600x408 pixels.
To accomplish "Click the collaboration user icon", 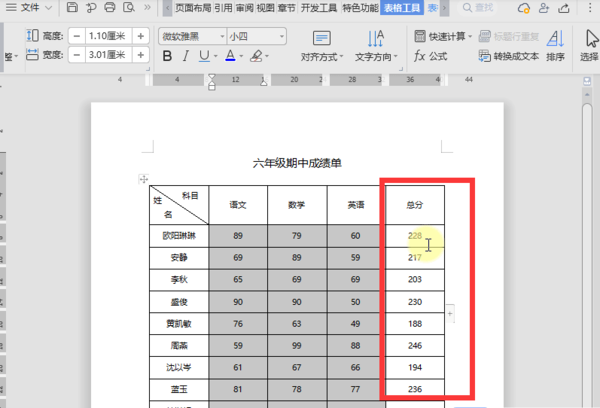I will point(544,8).
